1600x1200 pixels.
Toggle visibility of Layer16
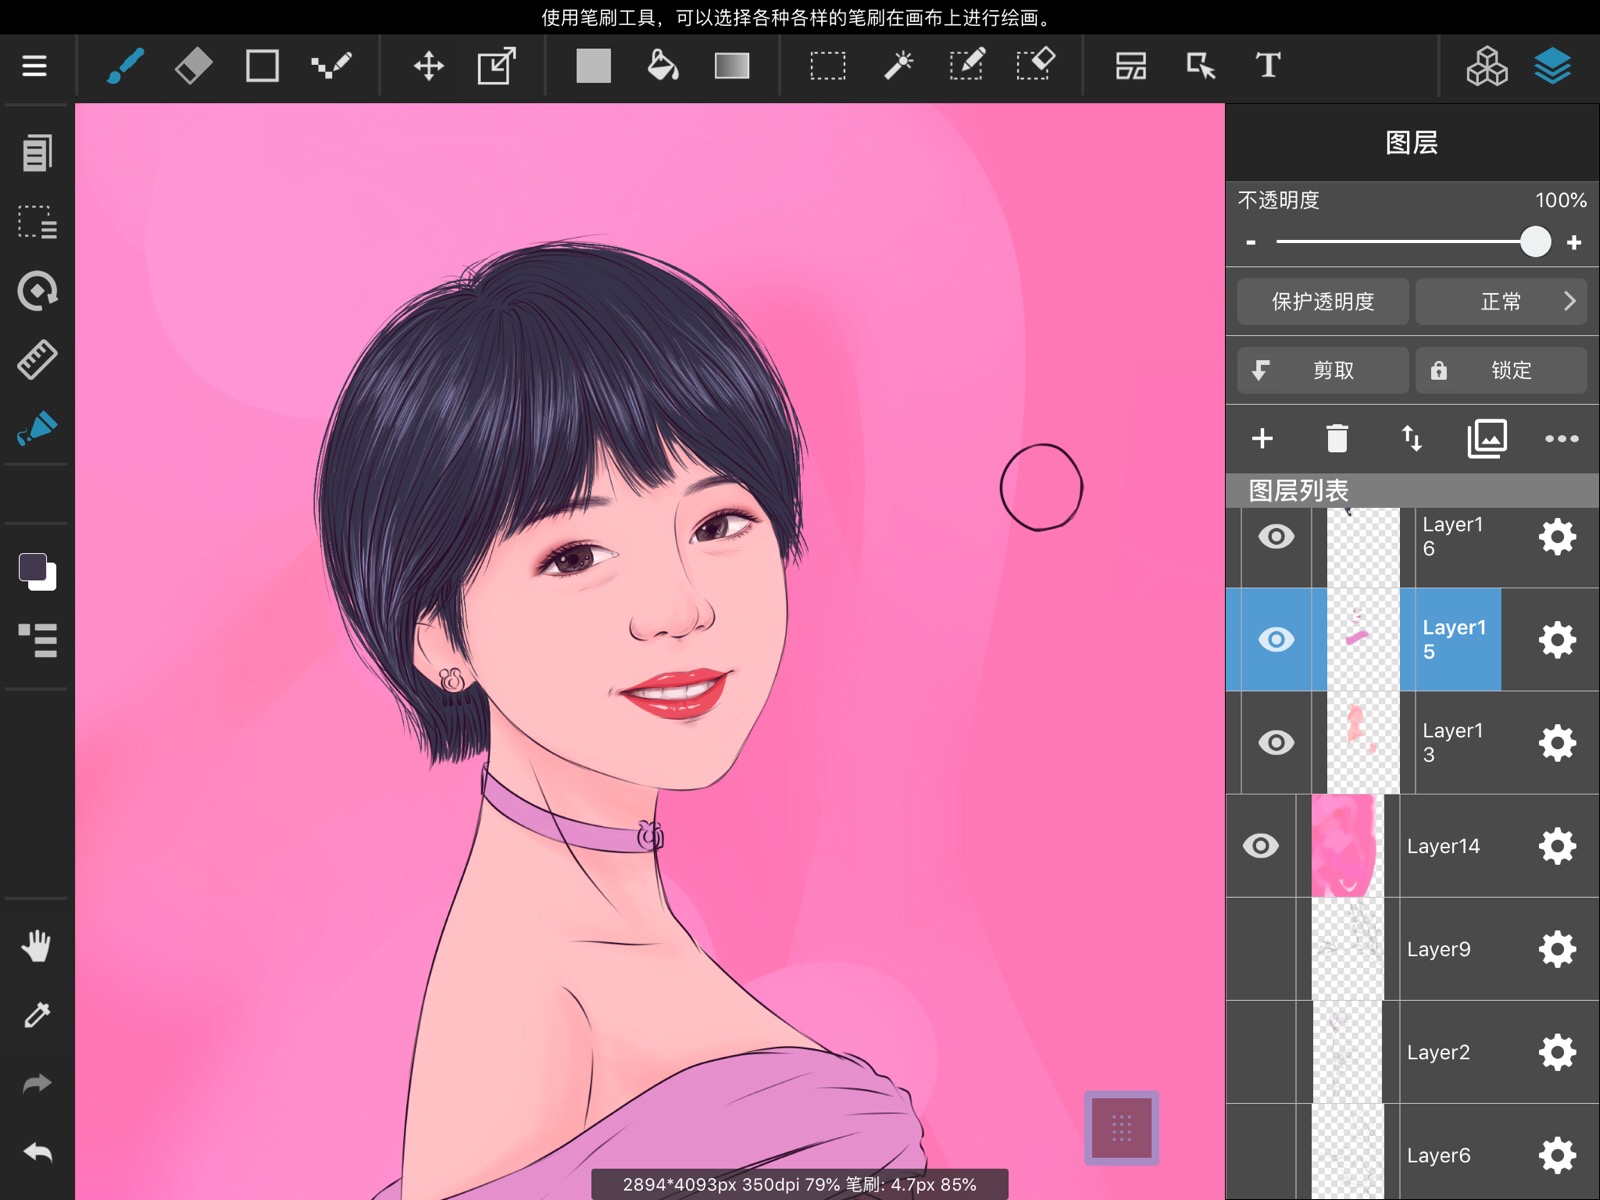coord(1276,537)
